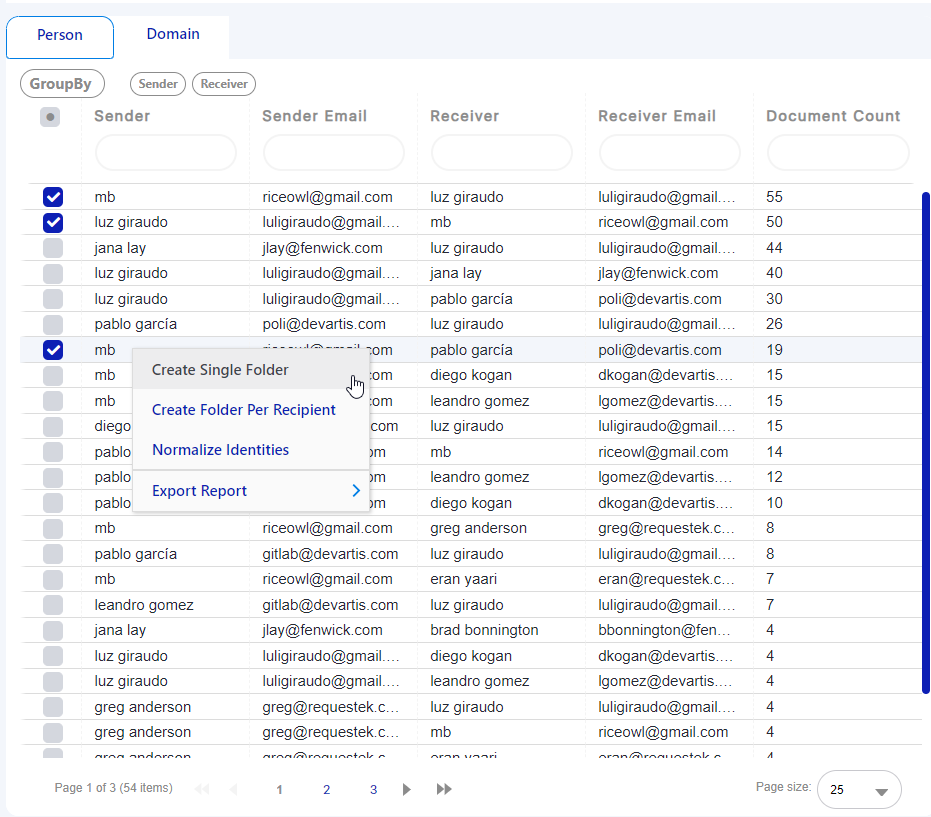Focus the Document Count filter input

[838, 153]
